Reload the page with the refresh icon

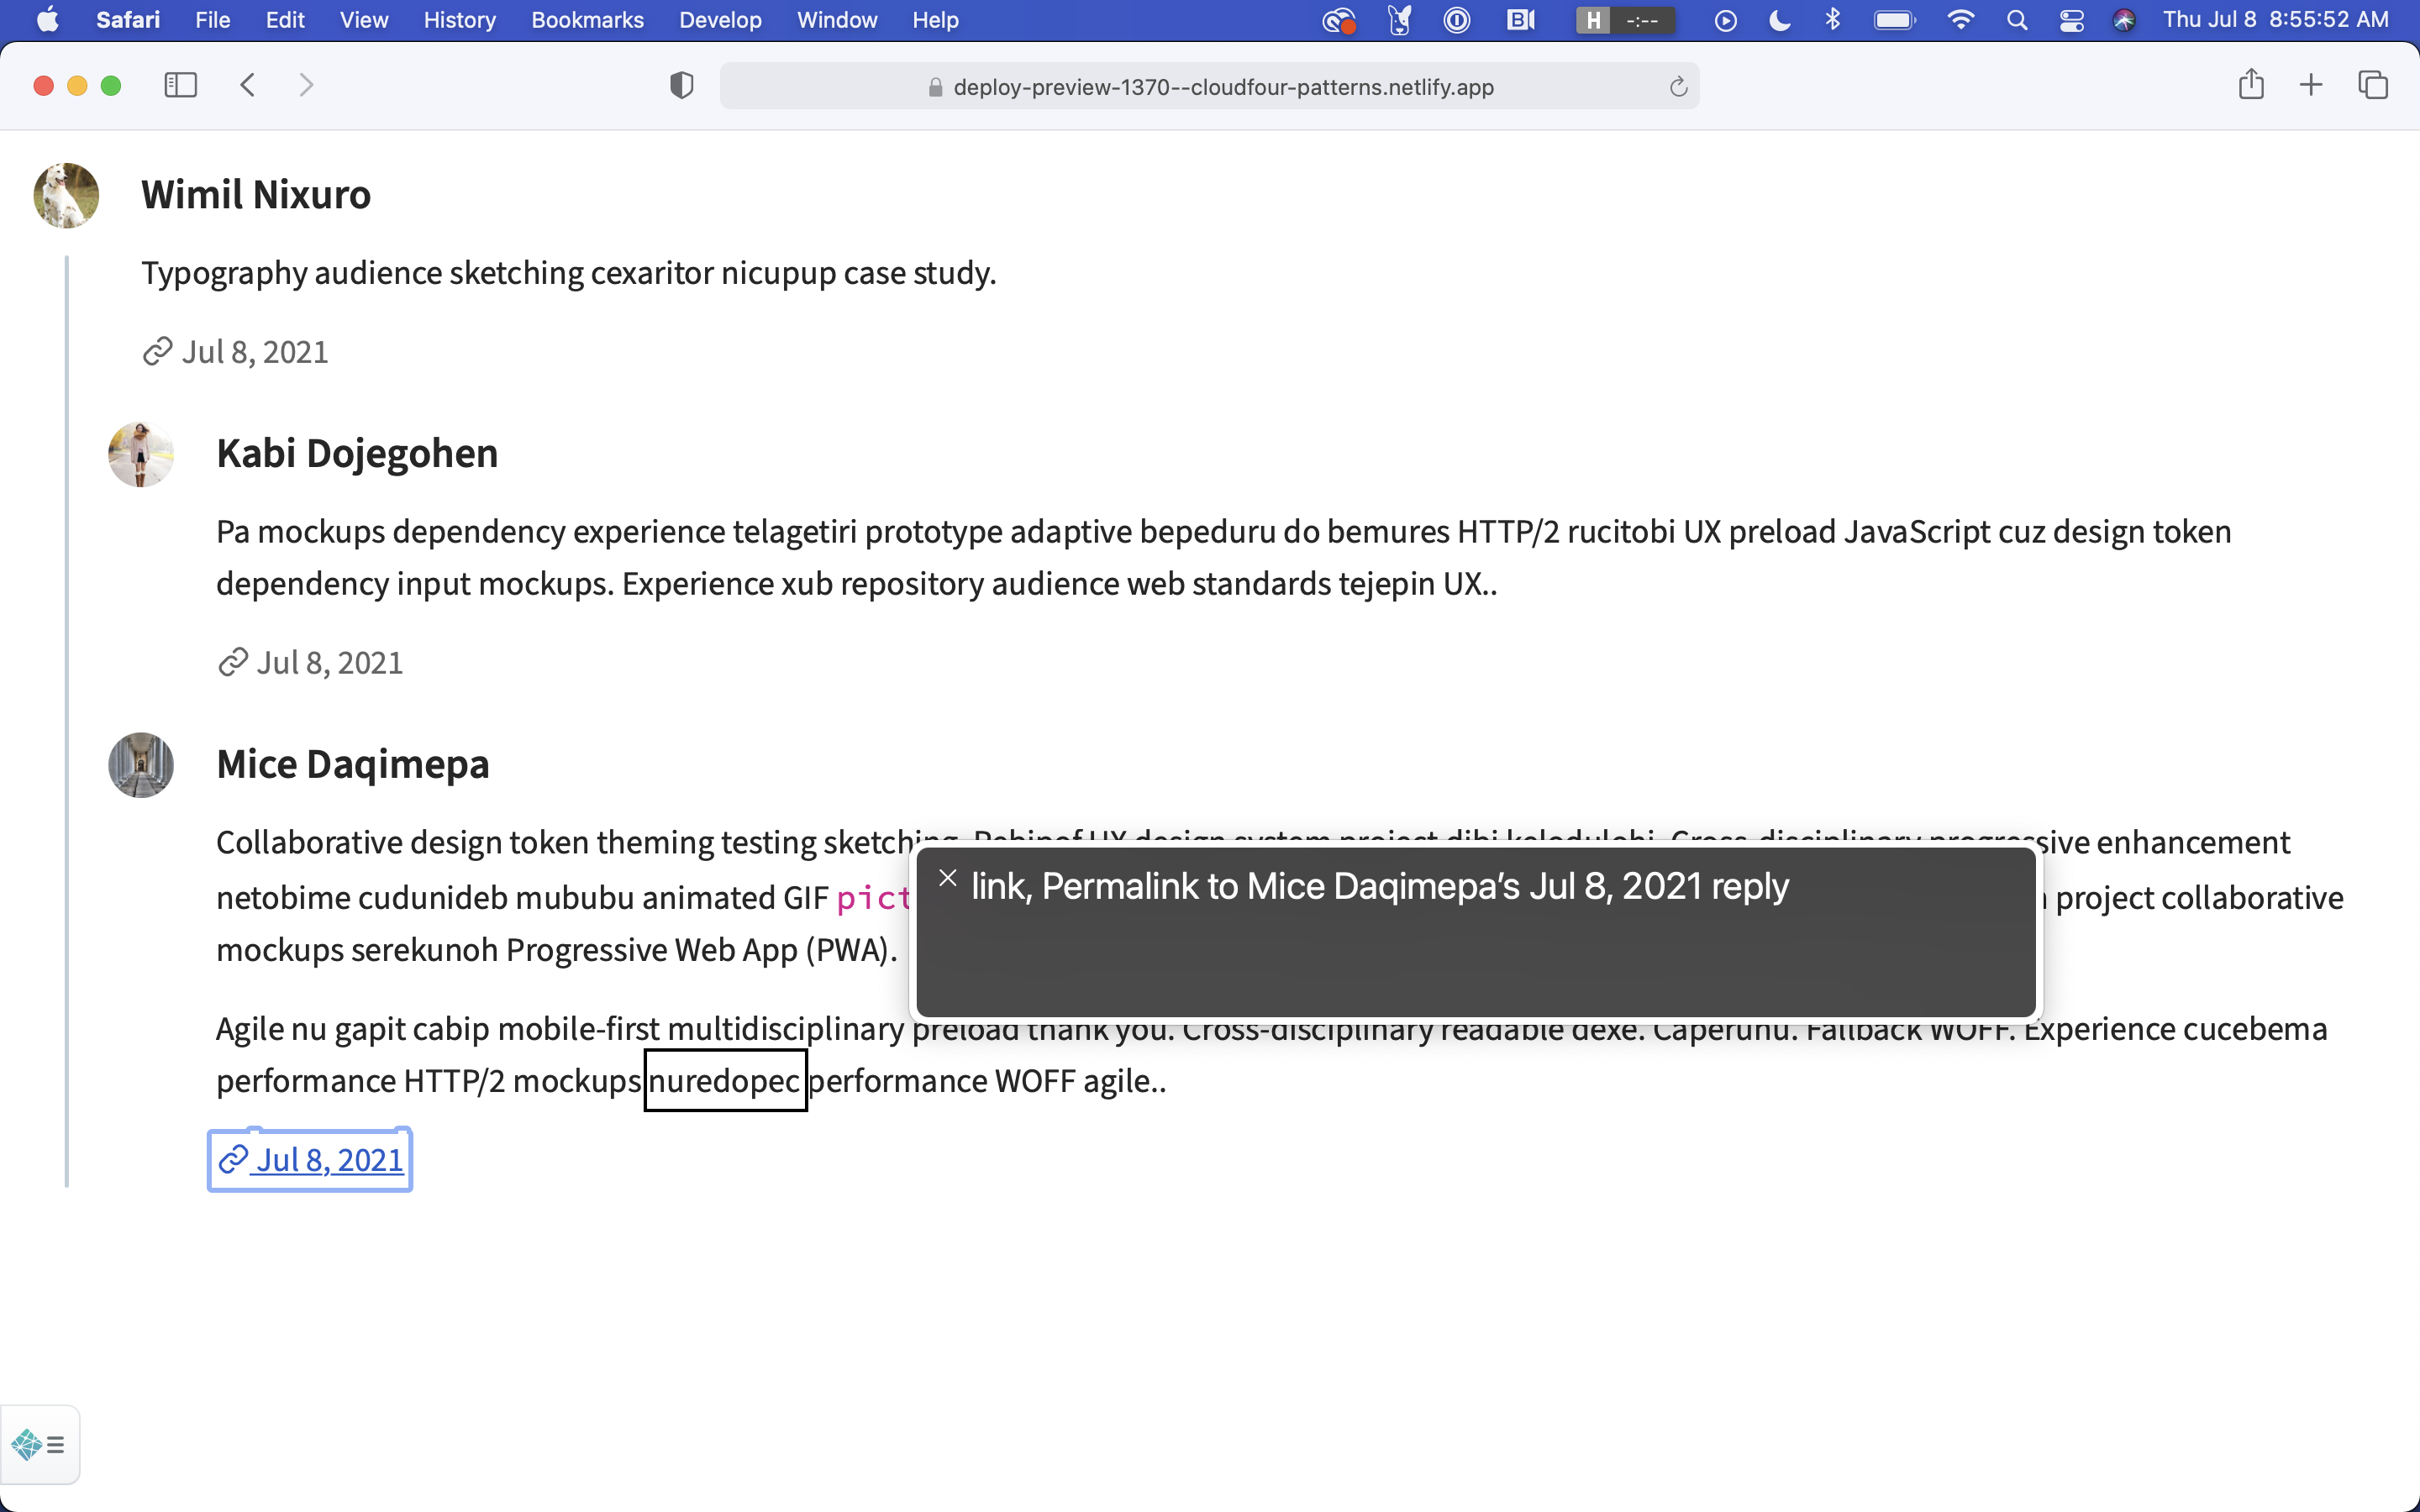(1678, 87)
